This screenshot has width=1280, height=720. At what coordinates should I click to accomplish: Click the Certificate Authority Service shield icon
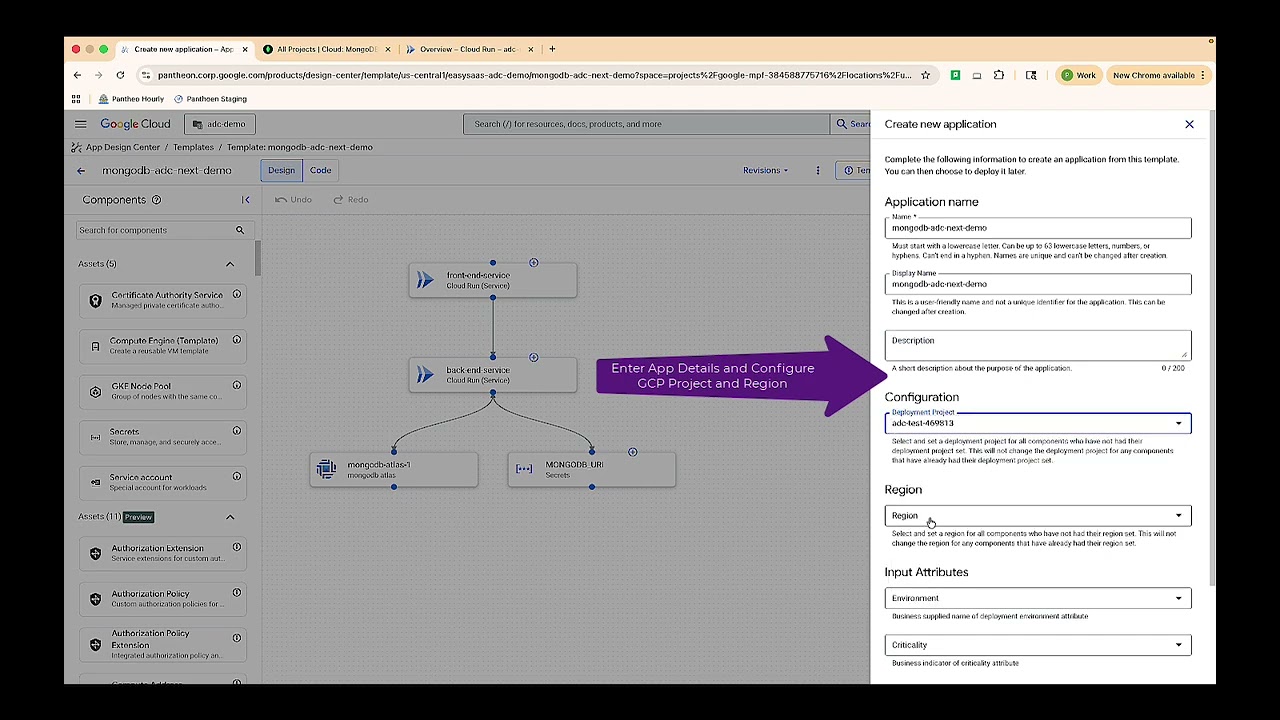click(95, 301)
